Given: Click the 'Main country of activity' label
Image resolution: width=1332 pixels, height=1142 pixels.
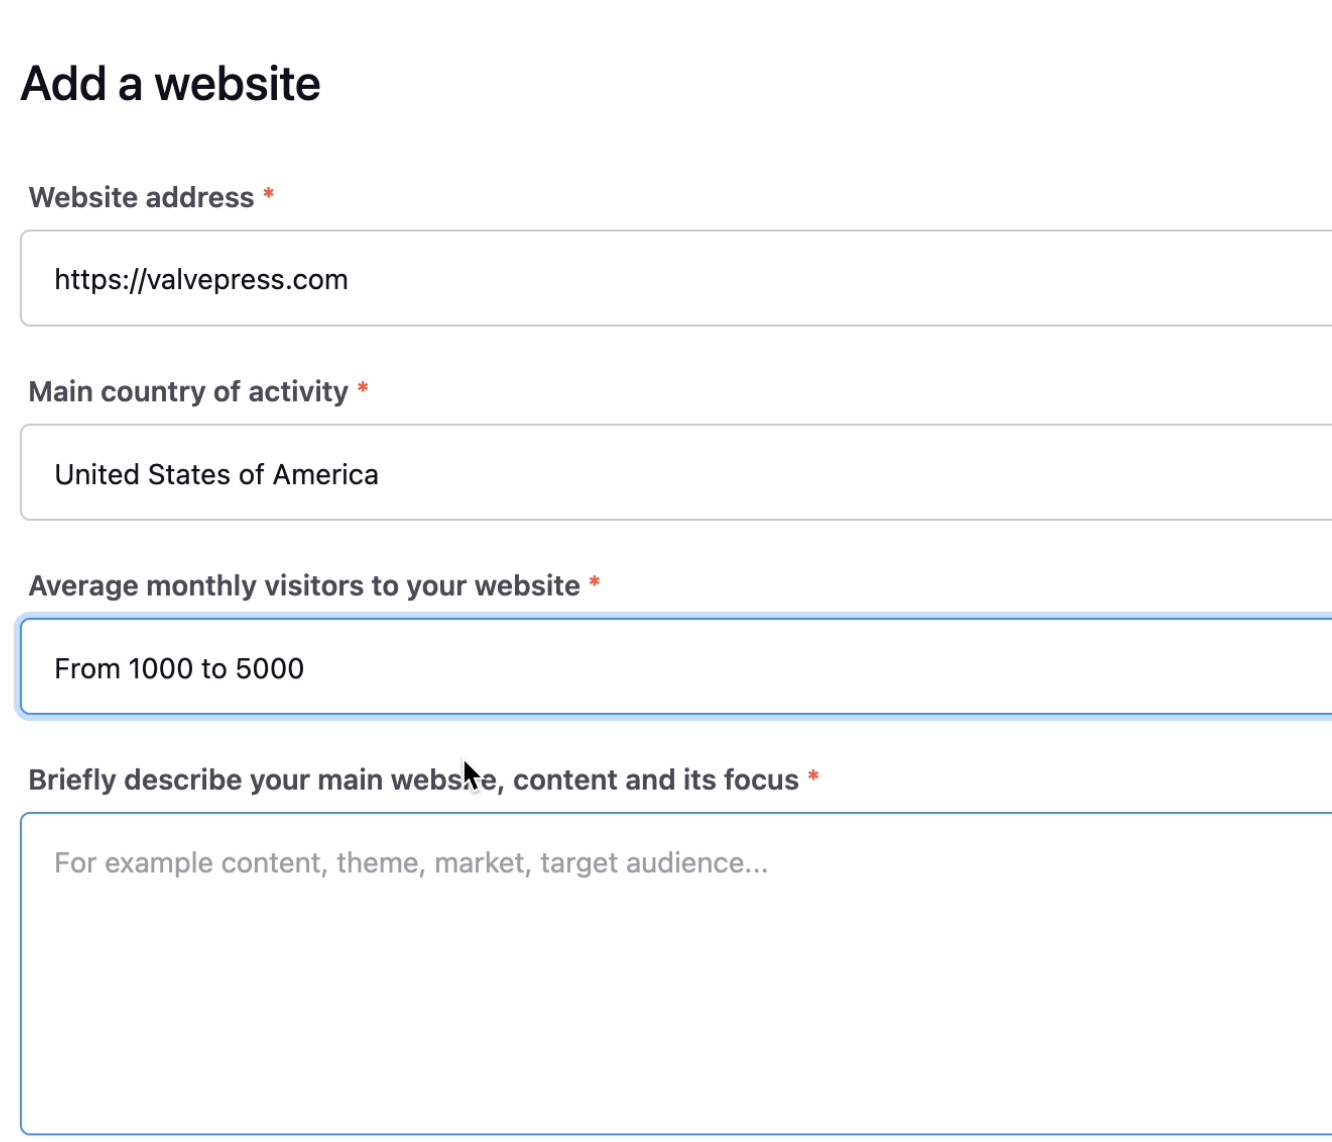Looking at the screenshot, I should 188,392.
